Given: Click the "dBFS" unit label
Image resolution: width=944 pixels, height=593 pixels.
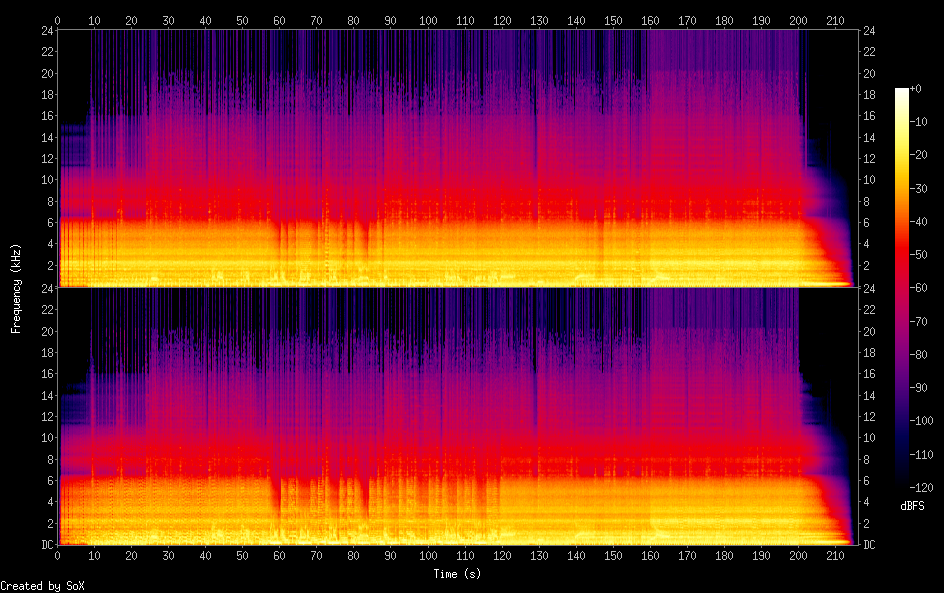Looking at the screenshot, I should point(912,506).
